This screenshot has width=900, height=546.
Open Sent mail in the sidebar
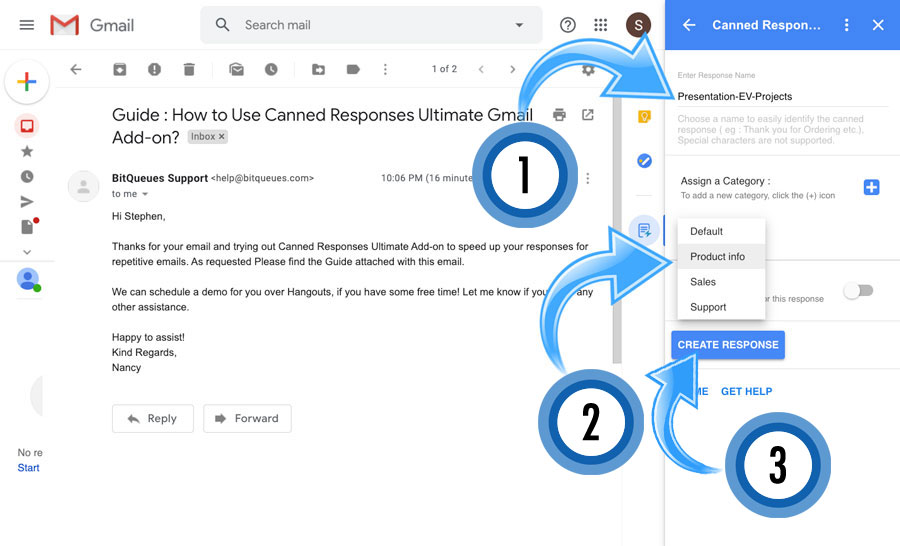coord(27,202)
